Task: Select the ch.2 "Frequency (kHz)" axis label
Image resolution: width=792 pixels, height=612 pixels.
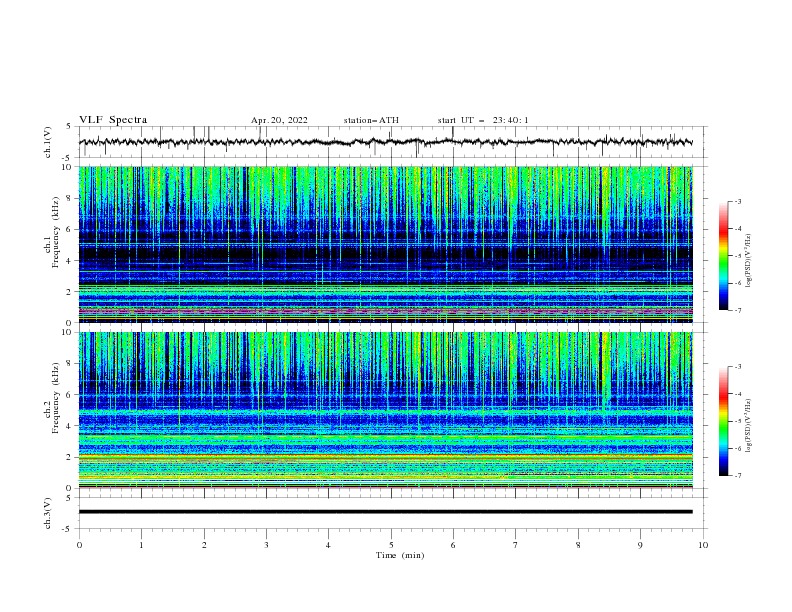Action: [x=55, y=397]
